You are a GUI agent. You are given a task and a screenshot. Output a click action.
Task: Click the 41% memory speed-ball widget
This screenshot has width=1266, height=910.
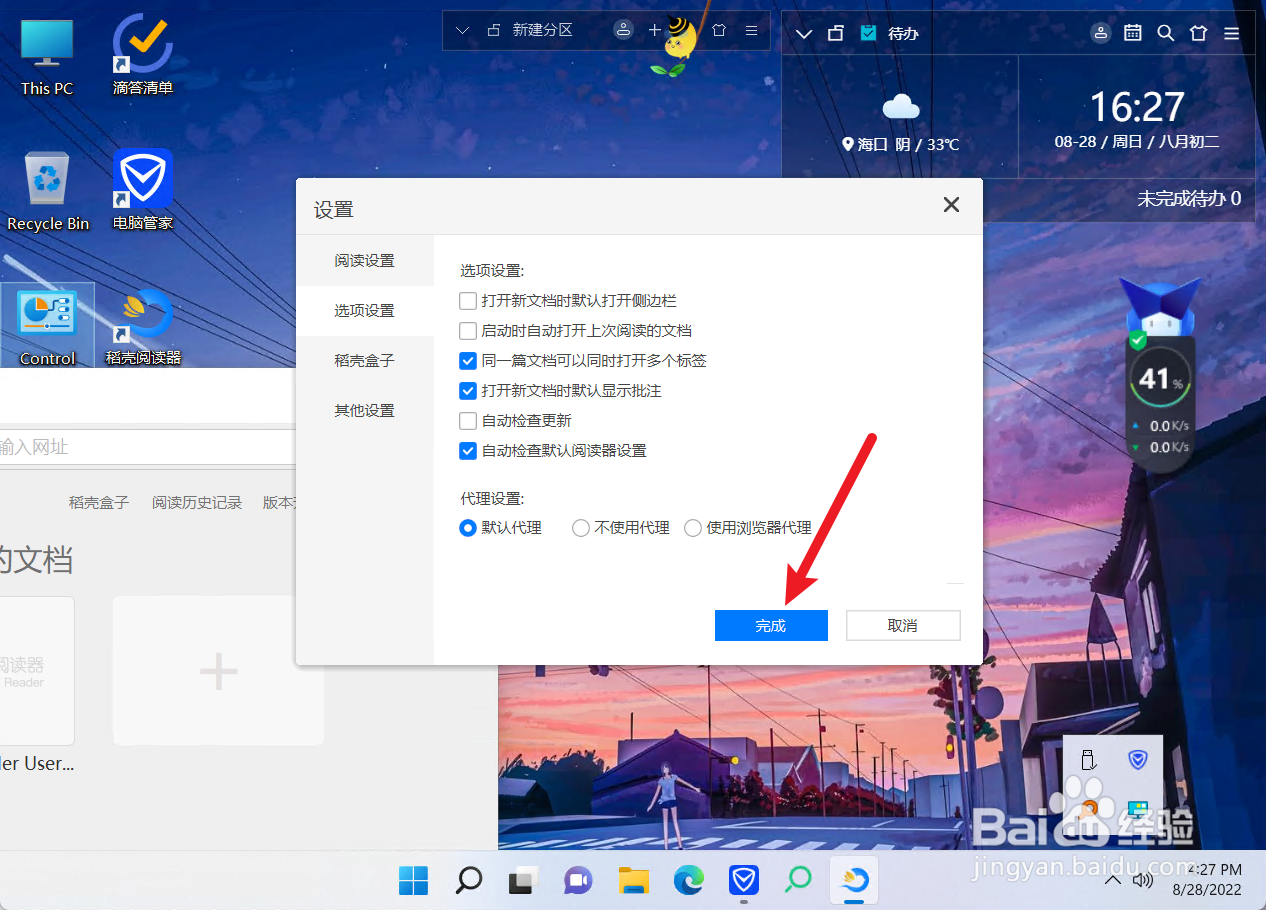click(x=1158, y=379)
